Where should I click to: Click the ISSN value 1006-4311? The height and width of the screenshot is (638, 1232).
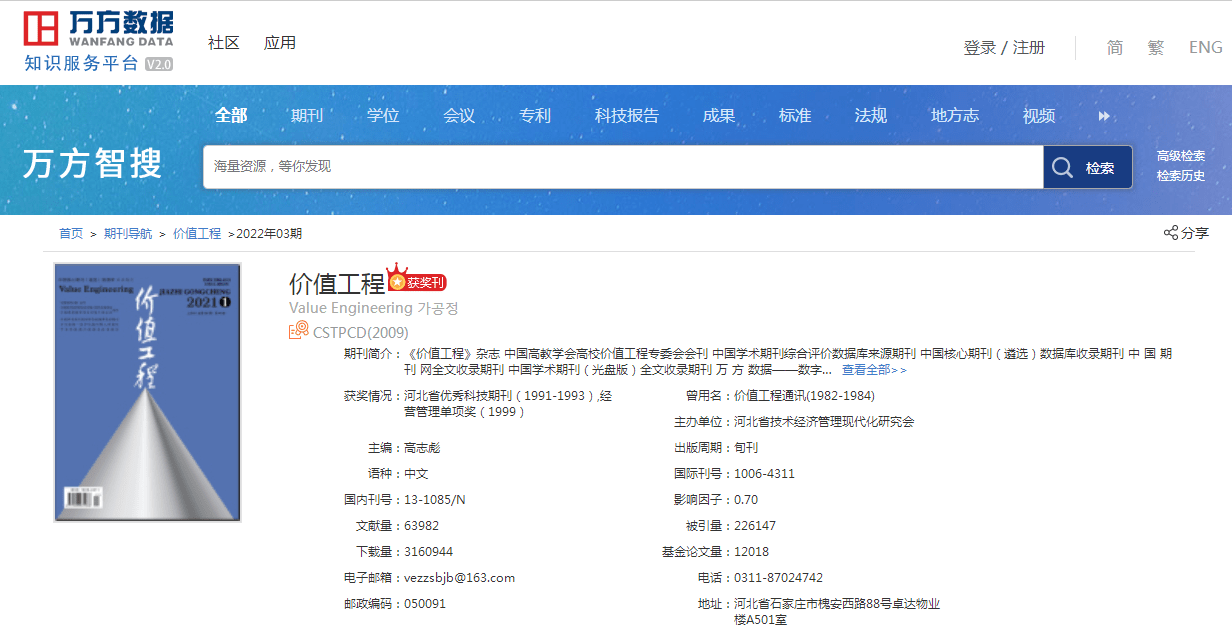[x=764, y=474]
